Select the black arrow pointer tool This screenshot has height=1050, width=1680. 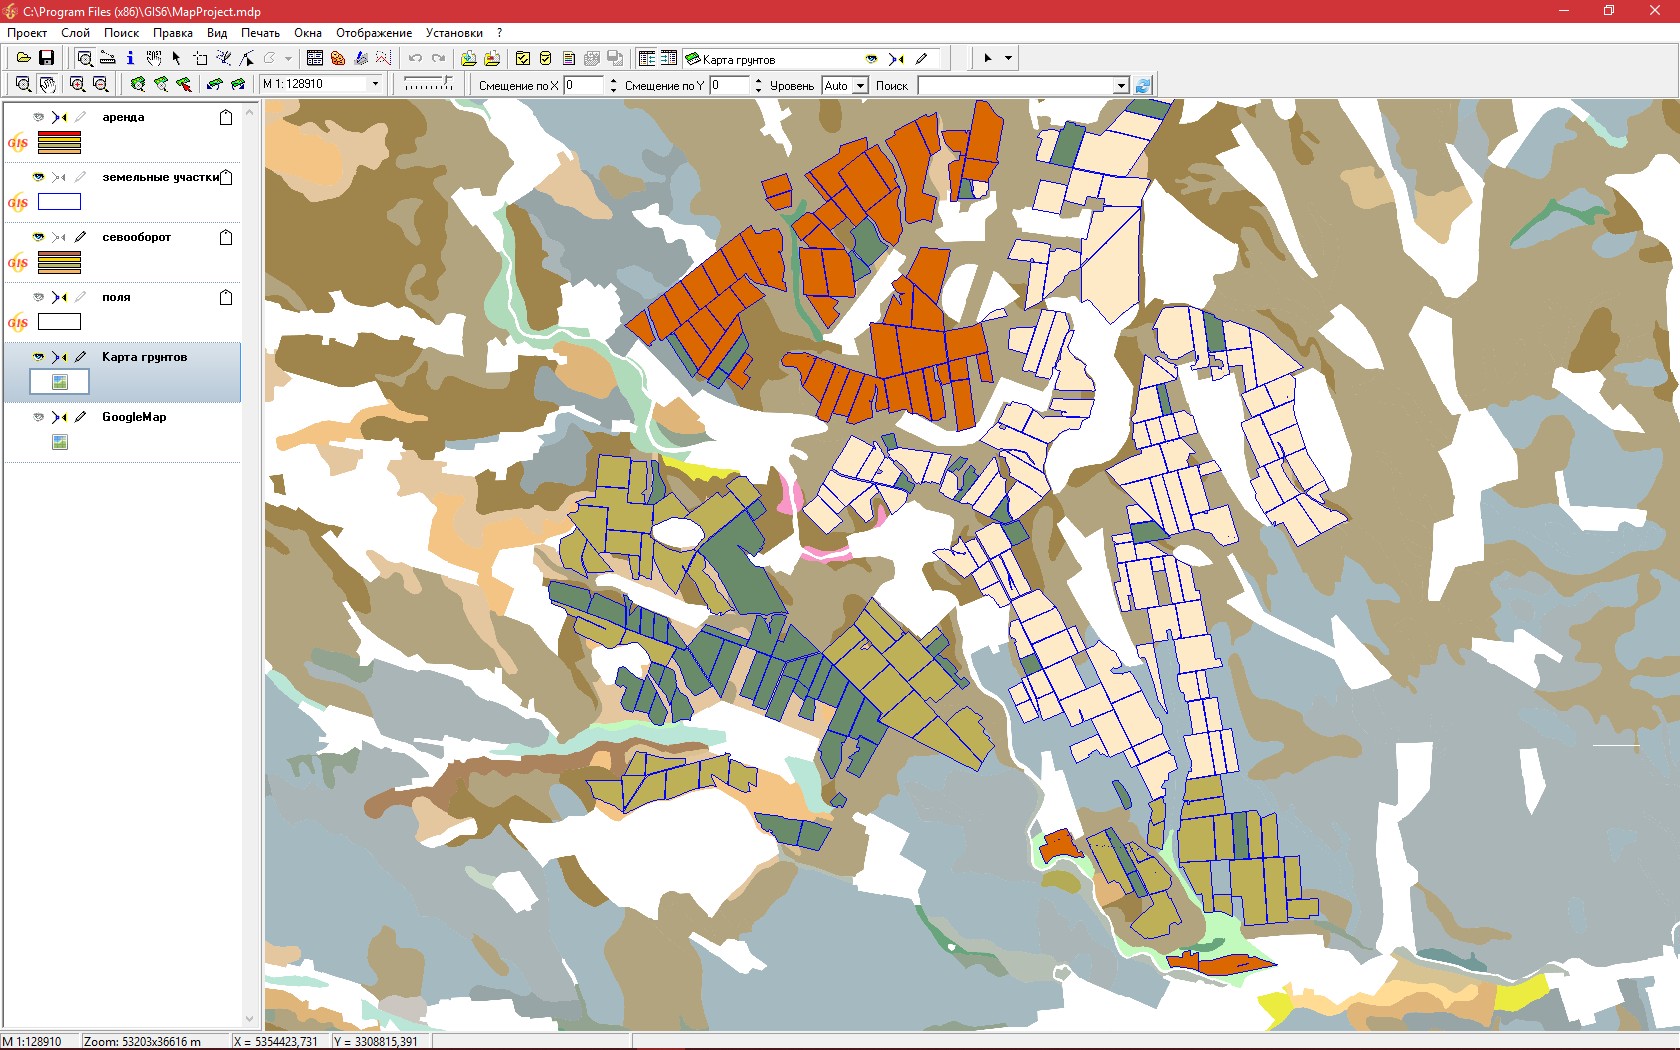tap(176, 58)
